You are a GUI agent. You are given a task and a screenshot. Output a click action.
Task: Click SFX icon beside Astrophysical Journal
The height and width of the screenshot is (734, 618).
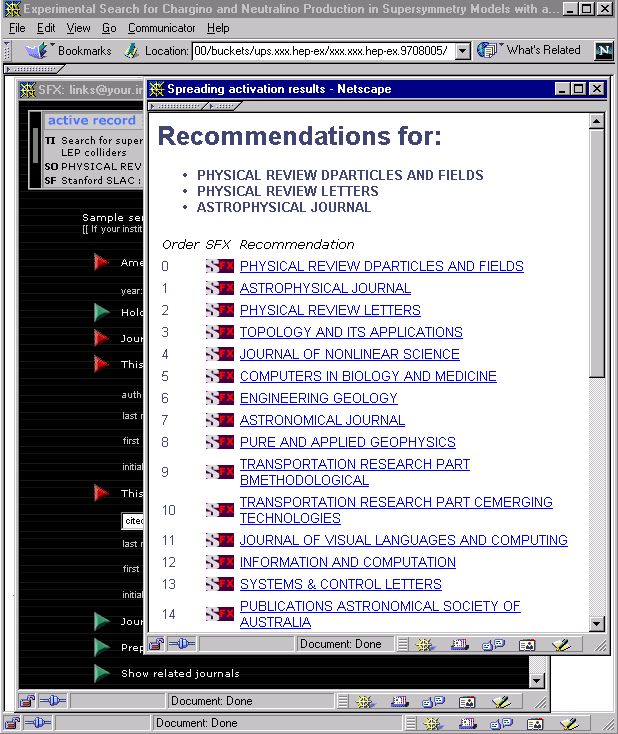220,288
